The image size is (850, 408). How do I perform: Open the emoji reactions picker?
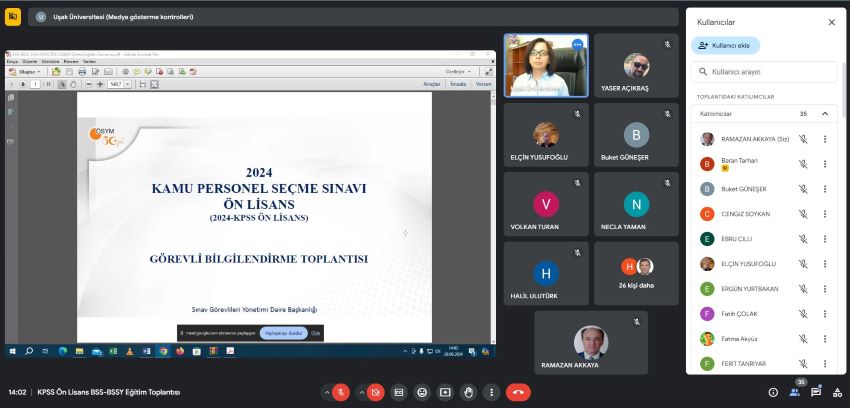tap(422, 392)
